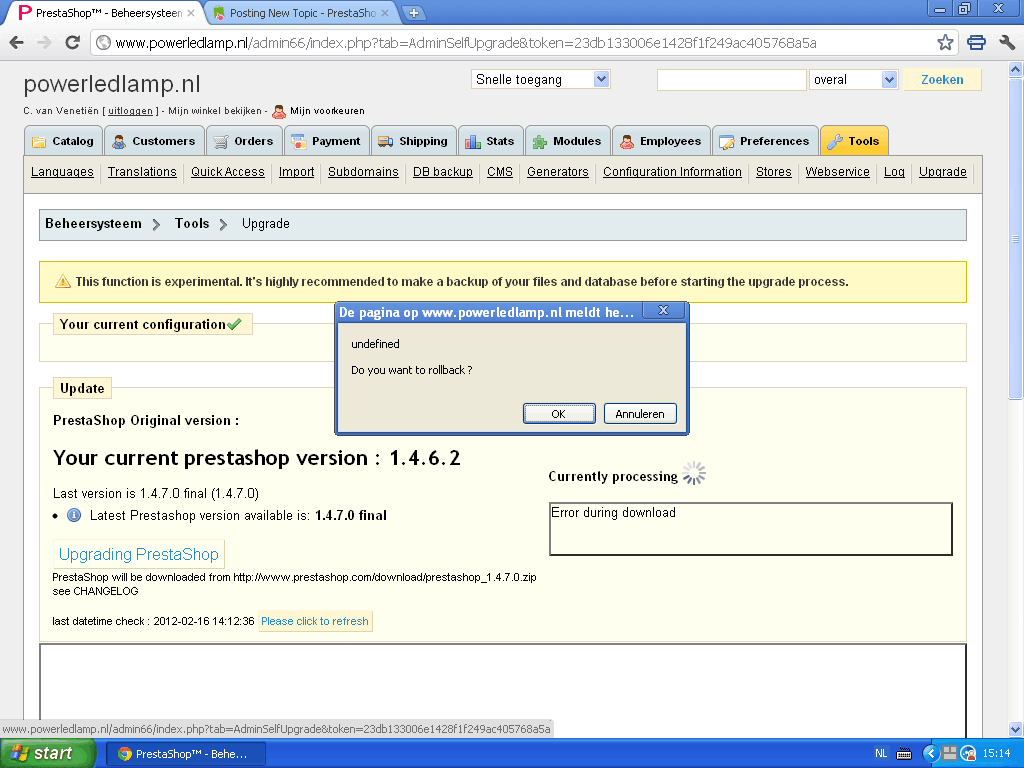This screenshot has width=1024, height=768.
Task: Click the Tools tab wrench icon
Action: (x=835, y=142)
